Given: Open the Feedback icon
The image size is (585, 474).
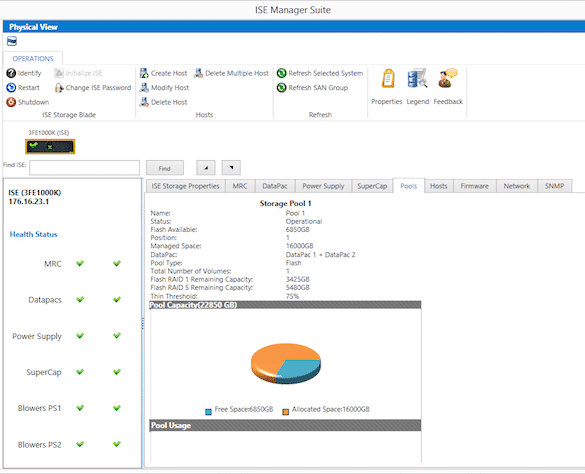Looking at the screenshot, I should pyautogui.click(x=448, y=78).
